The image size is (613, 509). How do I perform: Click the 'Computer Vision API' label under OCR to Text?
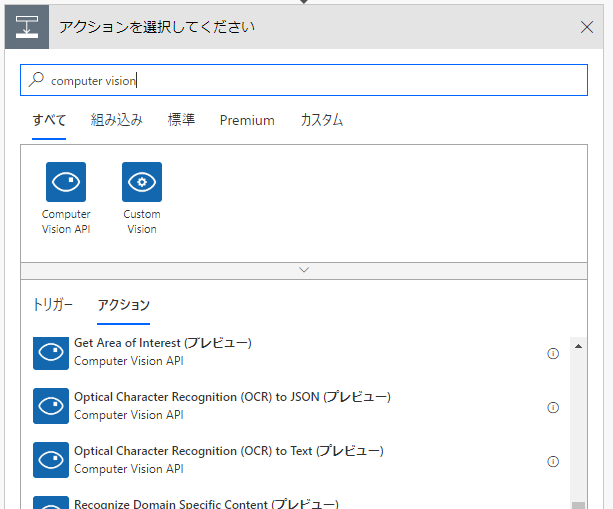tap(129, 469)
